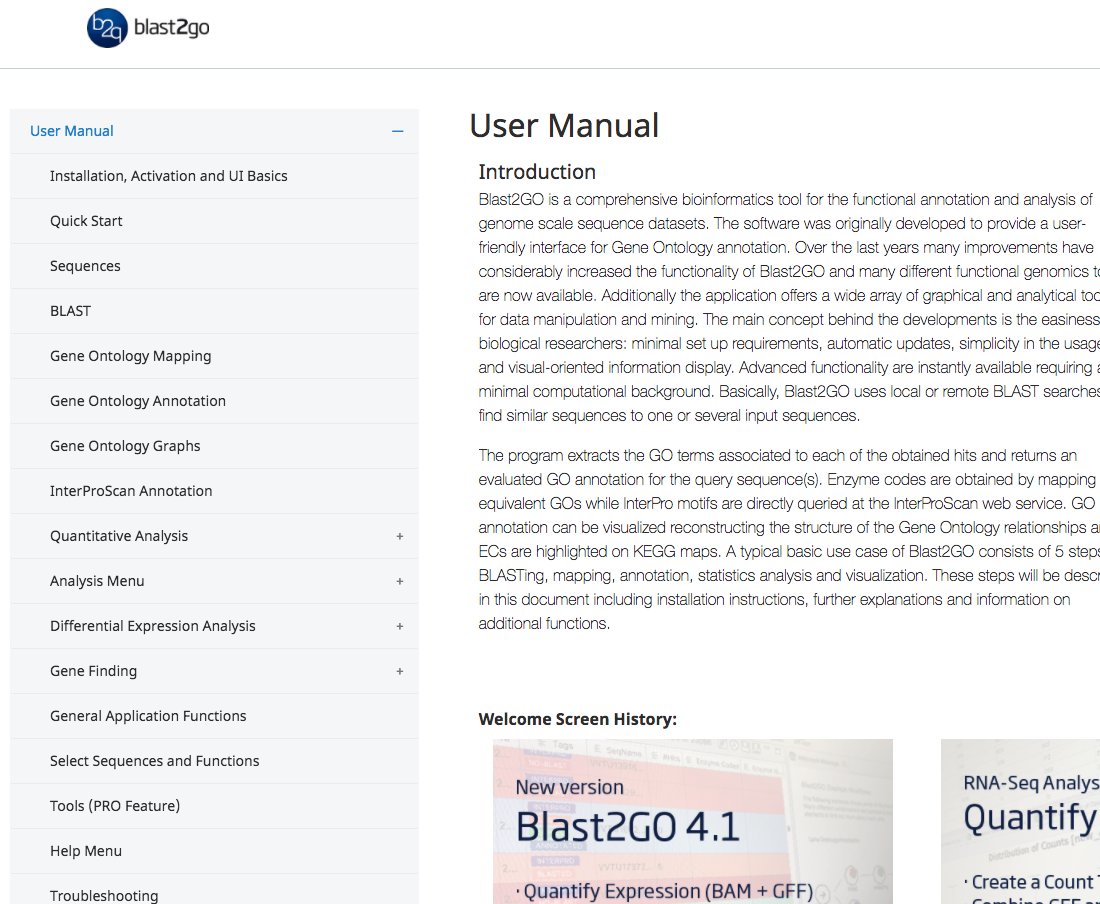
Task: Click the Introduction heading
Action: [537, 172]
